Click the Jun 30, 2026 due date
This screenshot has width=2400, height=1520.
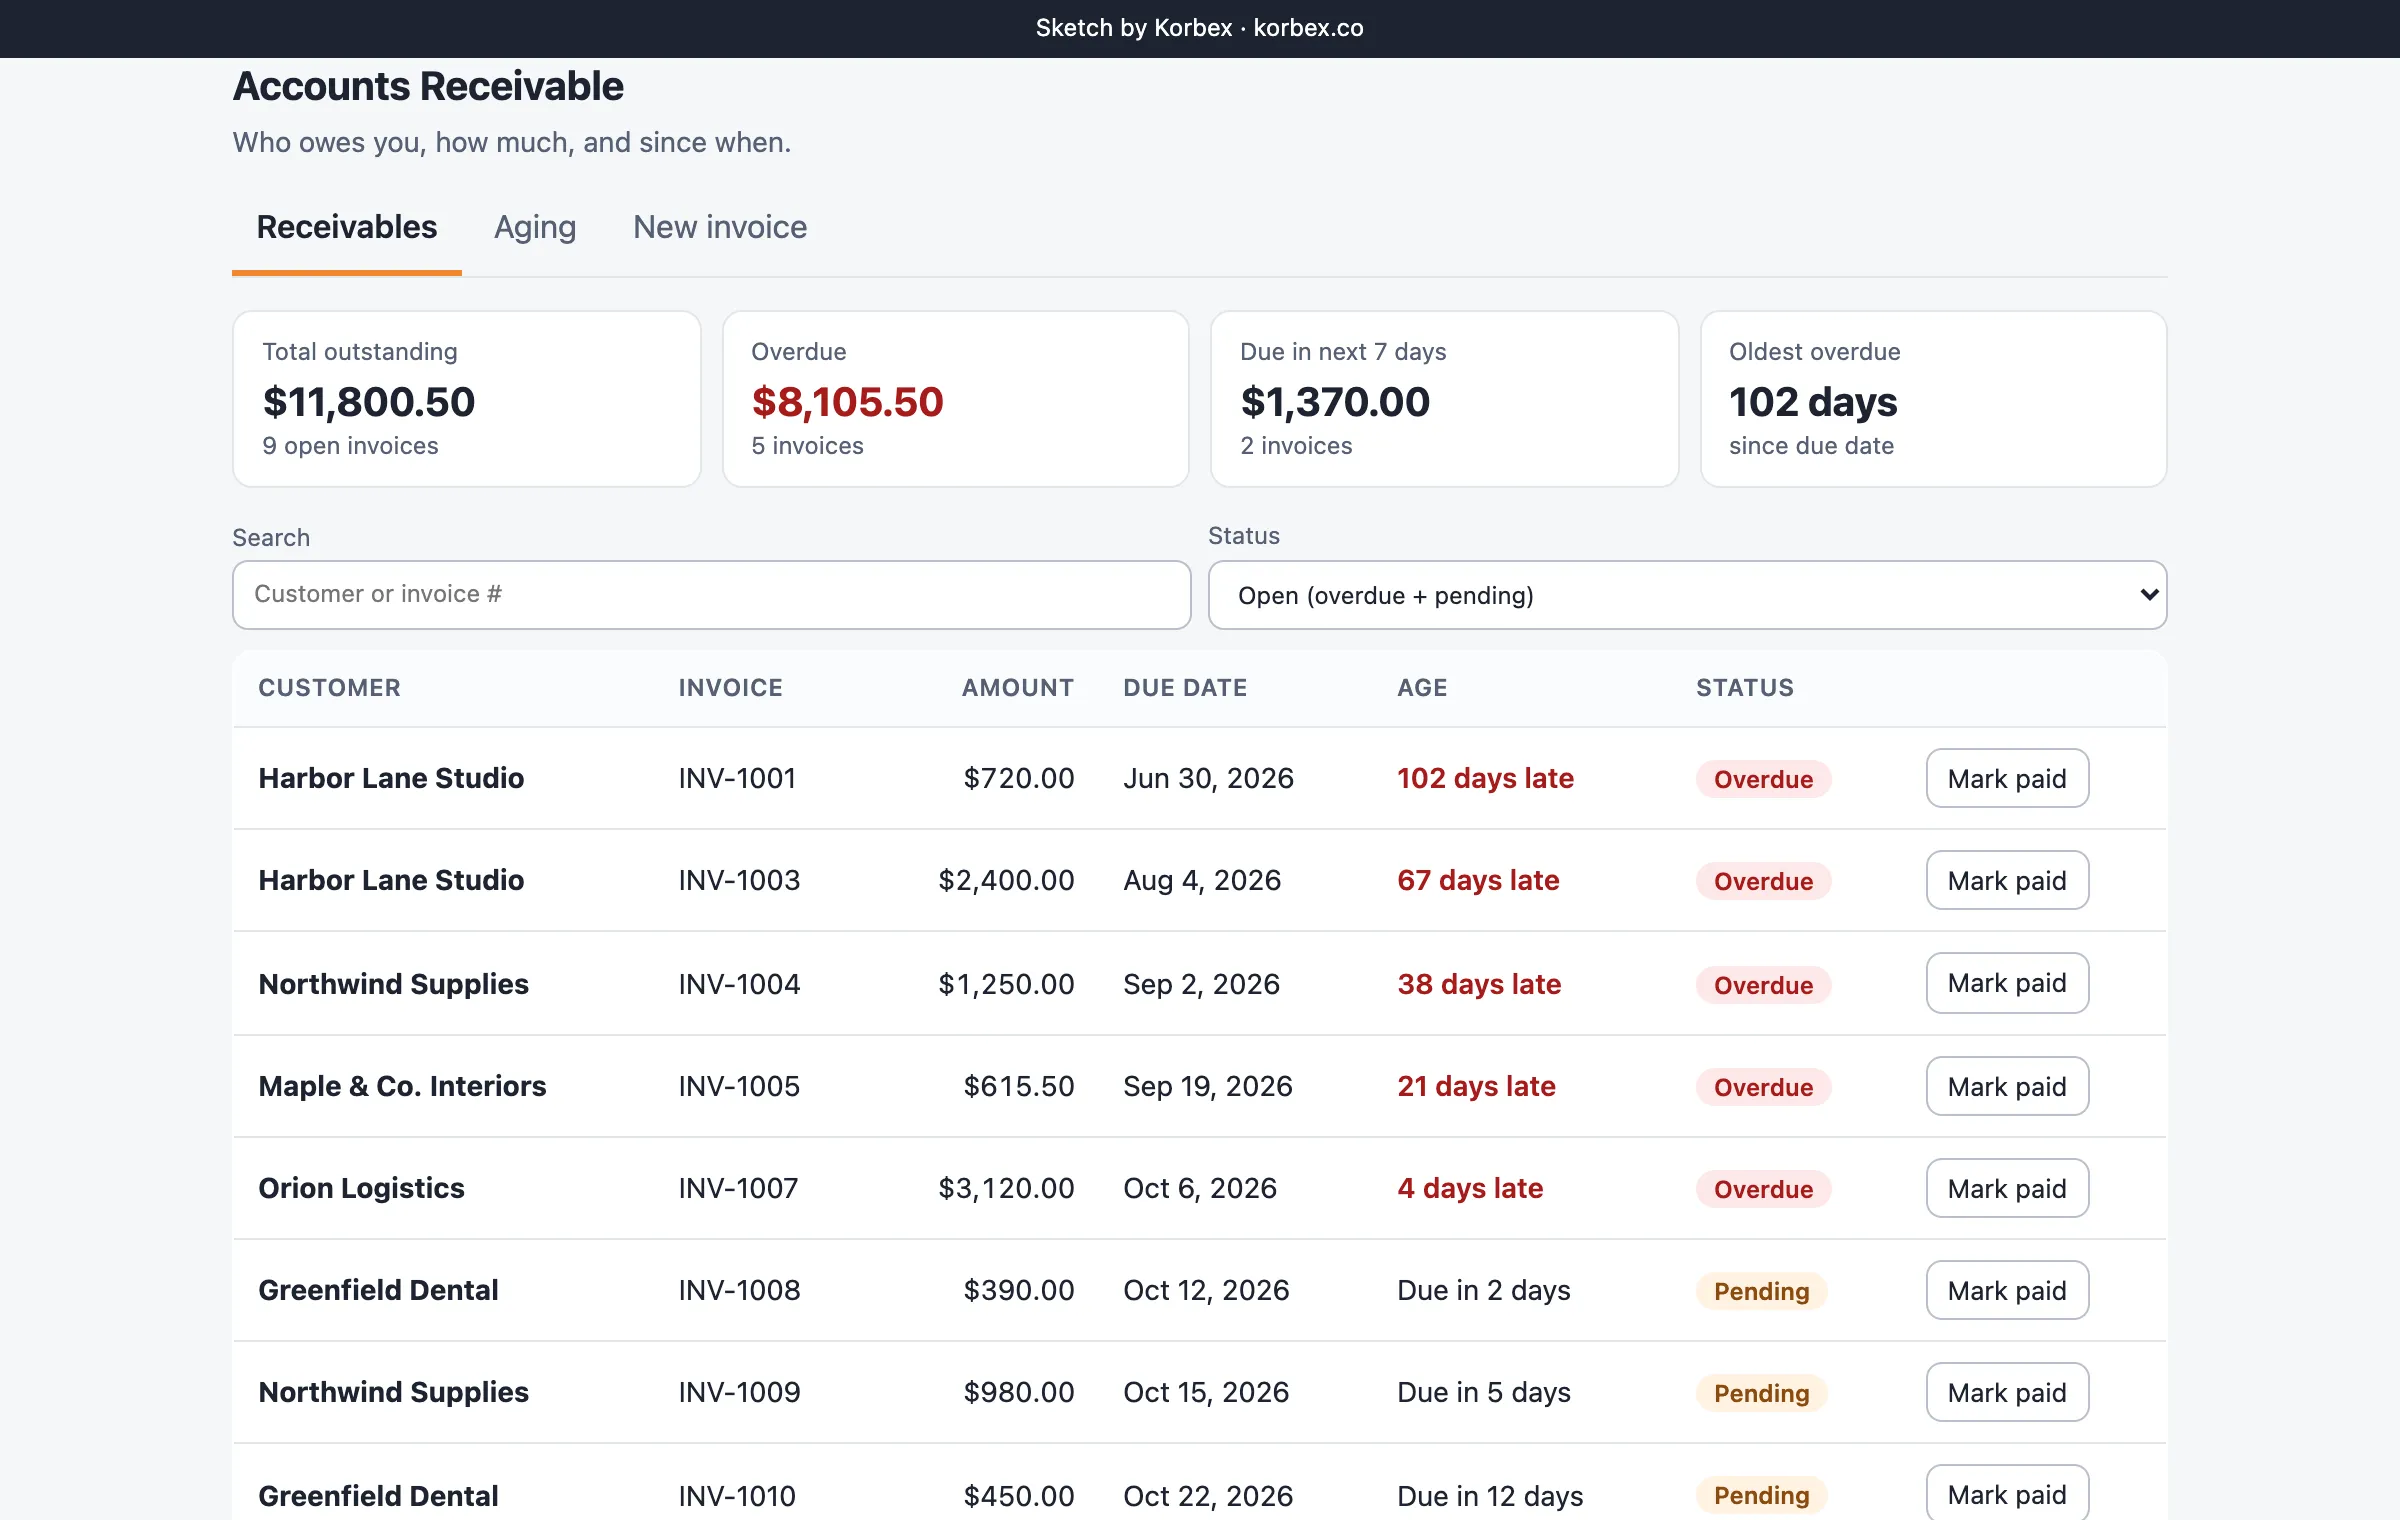1208,778
